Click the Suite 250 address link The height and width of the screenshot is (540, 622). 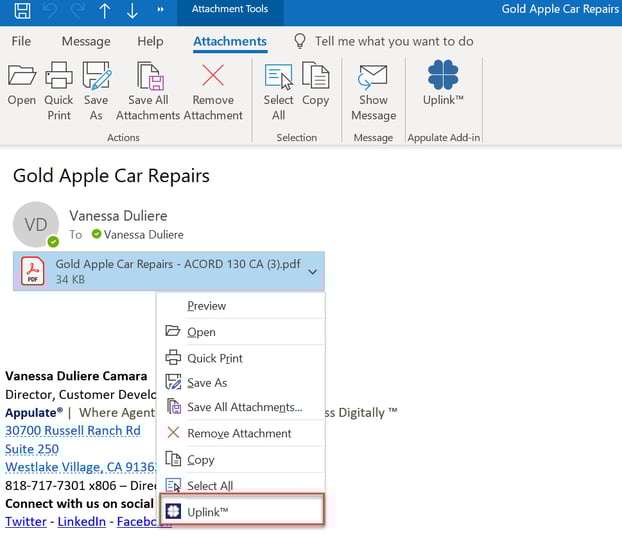(x=32, y=449)
